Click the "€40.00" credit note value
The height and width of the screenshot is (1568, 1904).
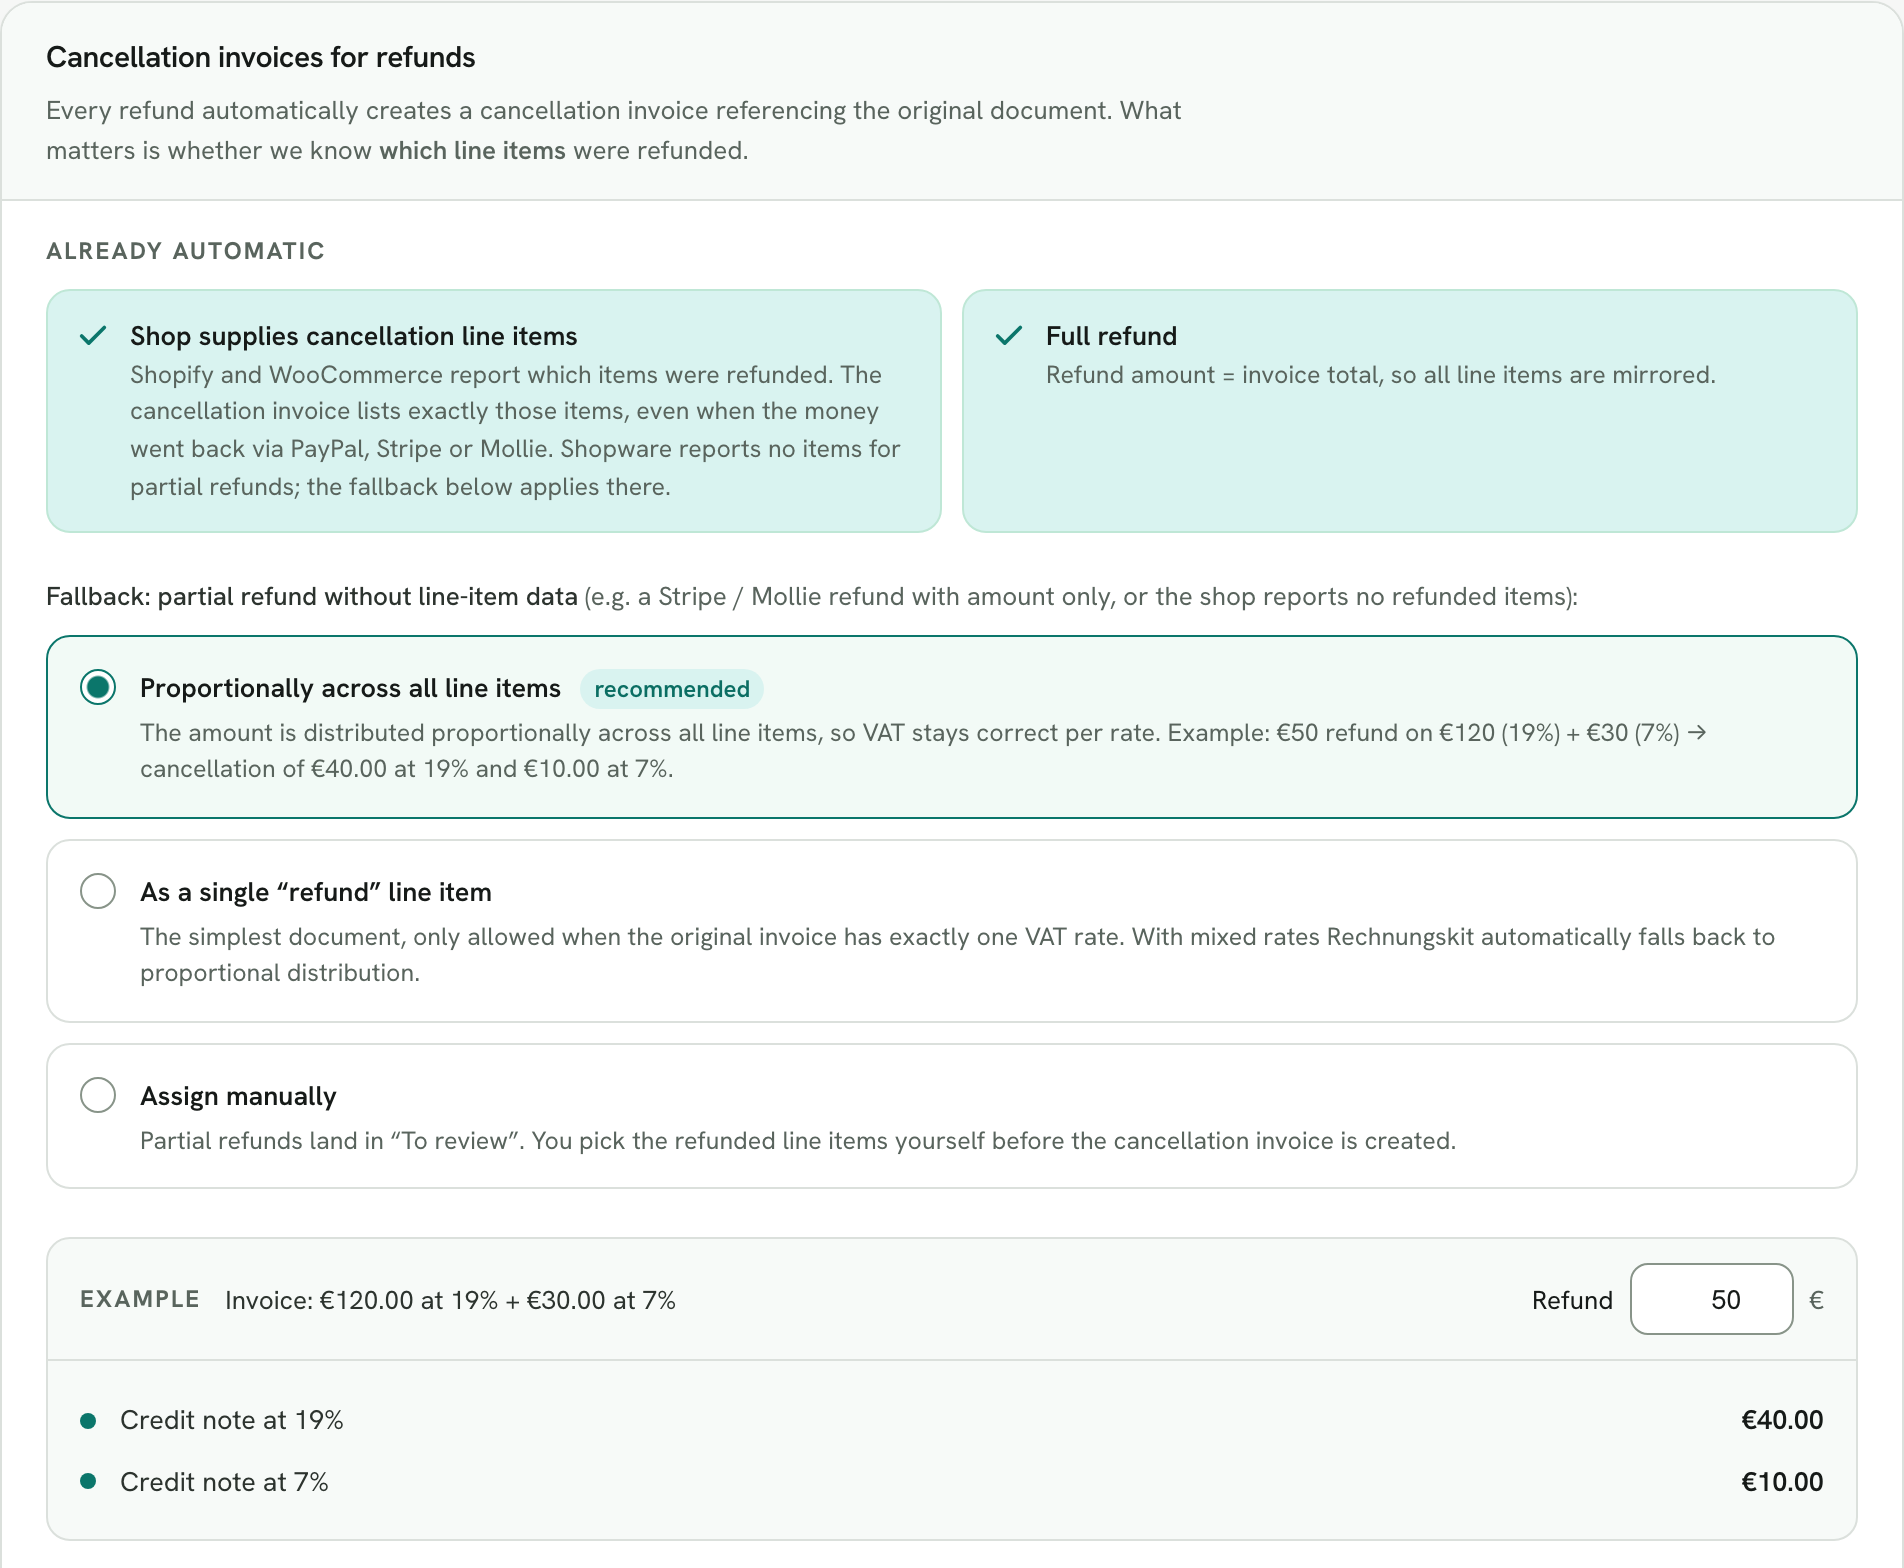pos(1782,1420)
